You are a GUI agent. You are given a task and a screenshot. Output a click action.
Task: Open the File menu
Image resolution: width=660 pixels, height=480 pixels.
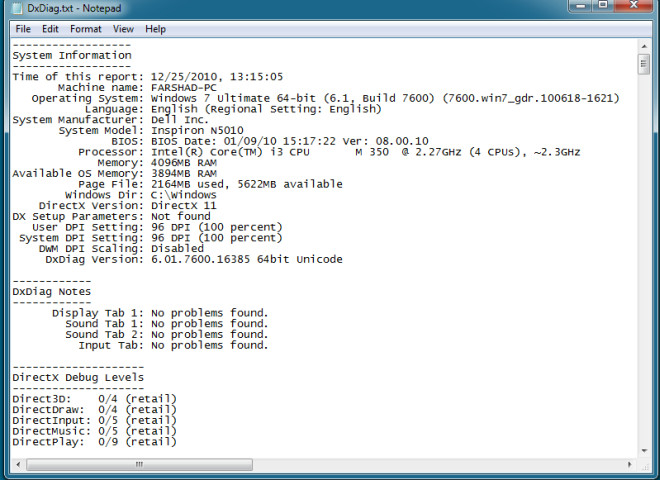tap(23, 29)
